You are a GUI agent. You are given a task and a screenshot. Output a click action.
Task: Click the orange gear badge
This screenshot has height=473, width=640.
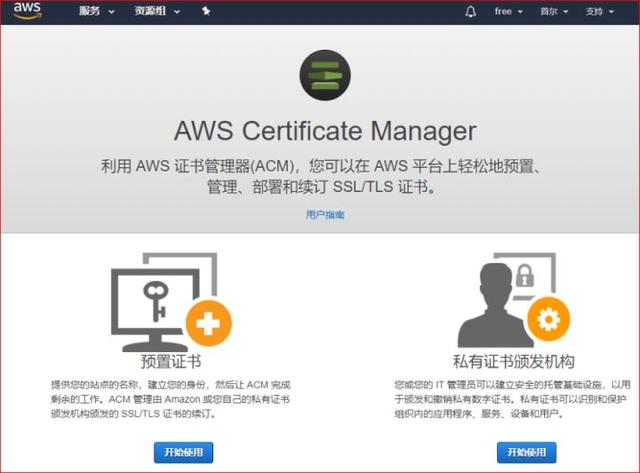[x=548, y=320]
